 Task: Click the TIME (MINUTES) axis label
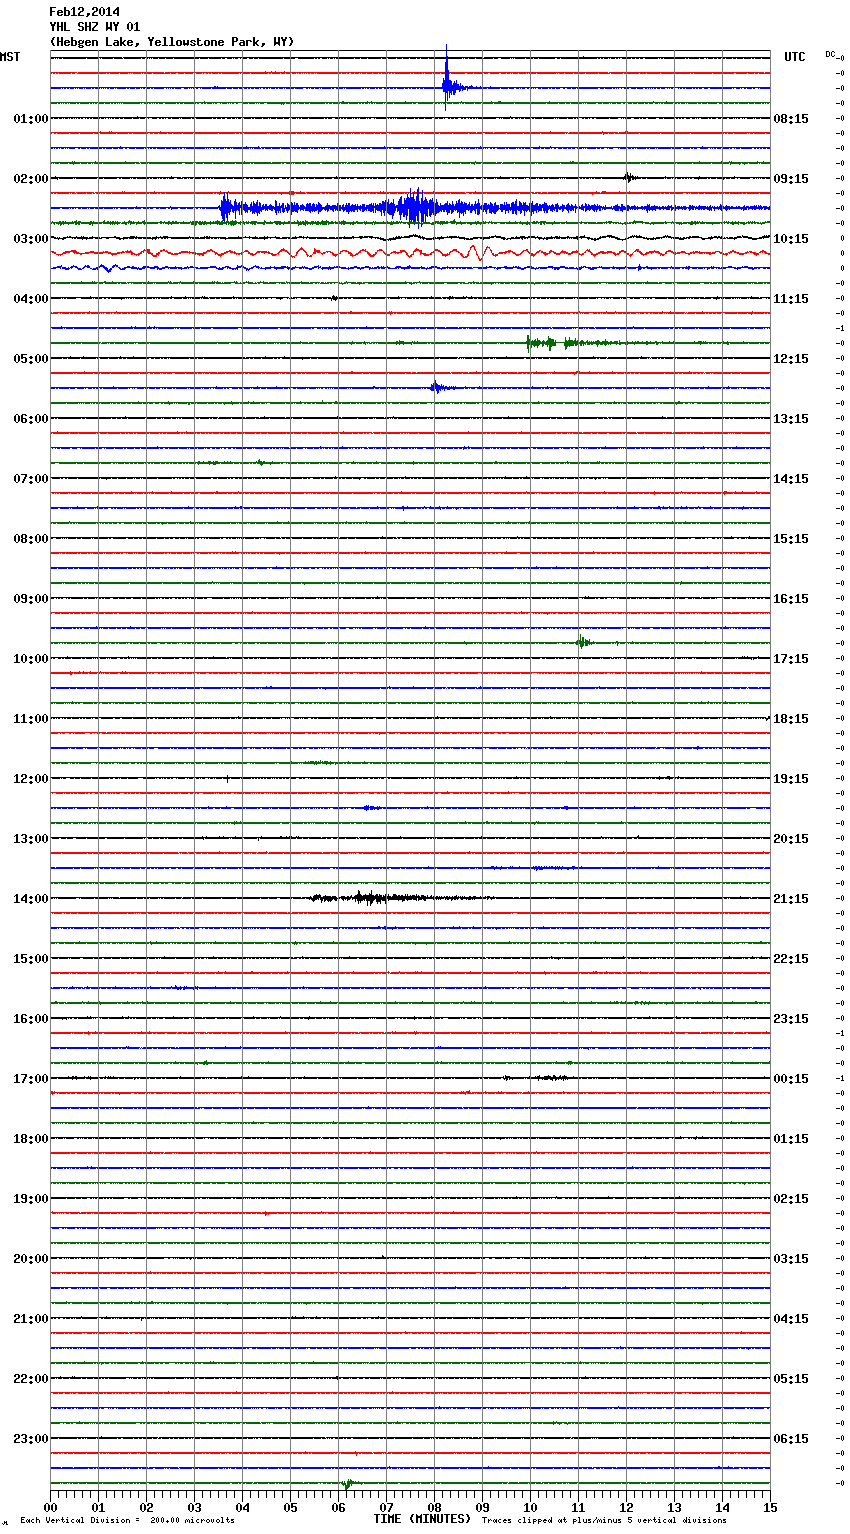click(421, 1519)
